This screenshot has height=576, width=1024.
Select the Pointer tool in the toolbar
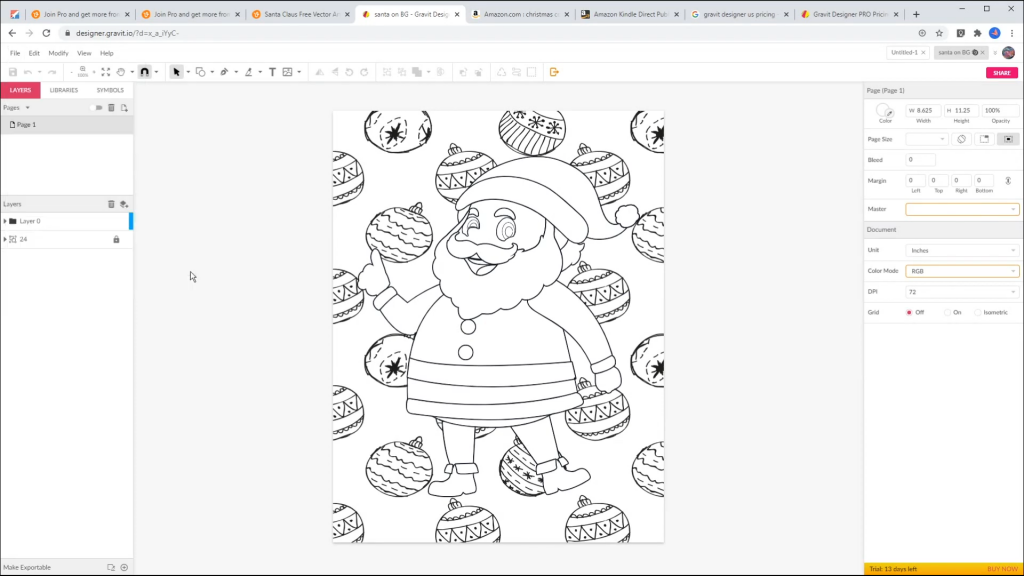(176, 72)
